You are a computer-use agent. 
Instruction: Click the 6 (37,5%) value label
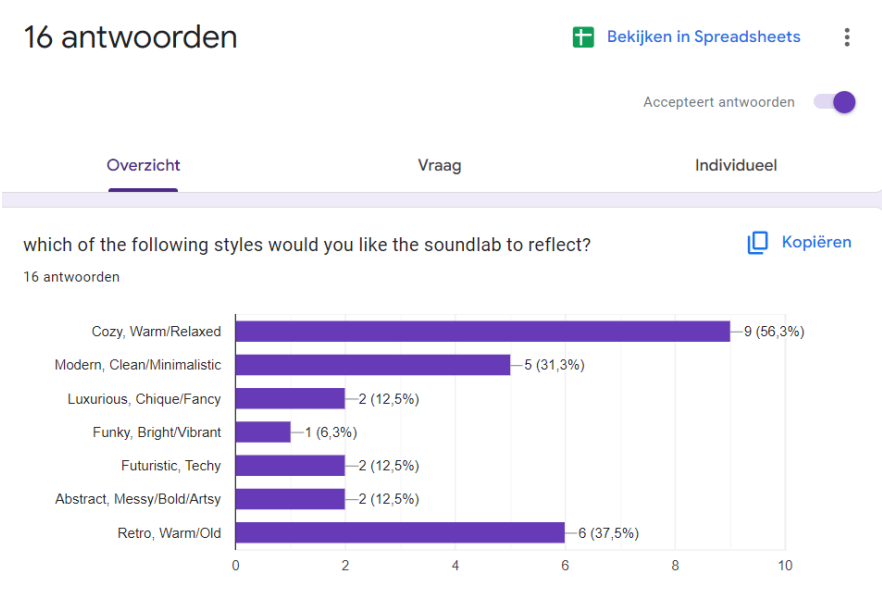click(x=608, y=533)
